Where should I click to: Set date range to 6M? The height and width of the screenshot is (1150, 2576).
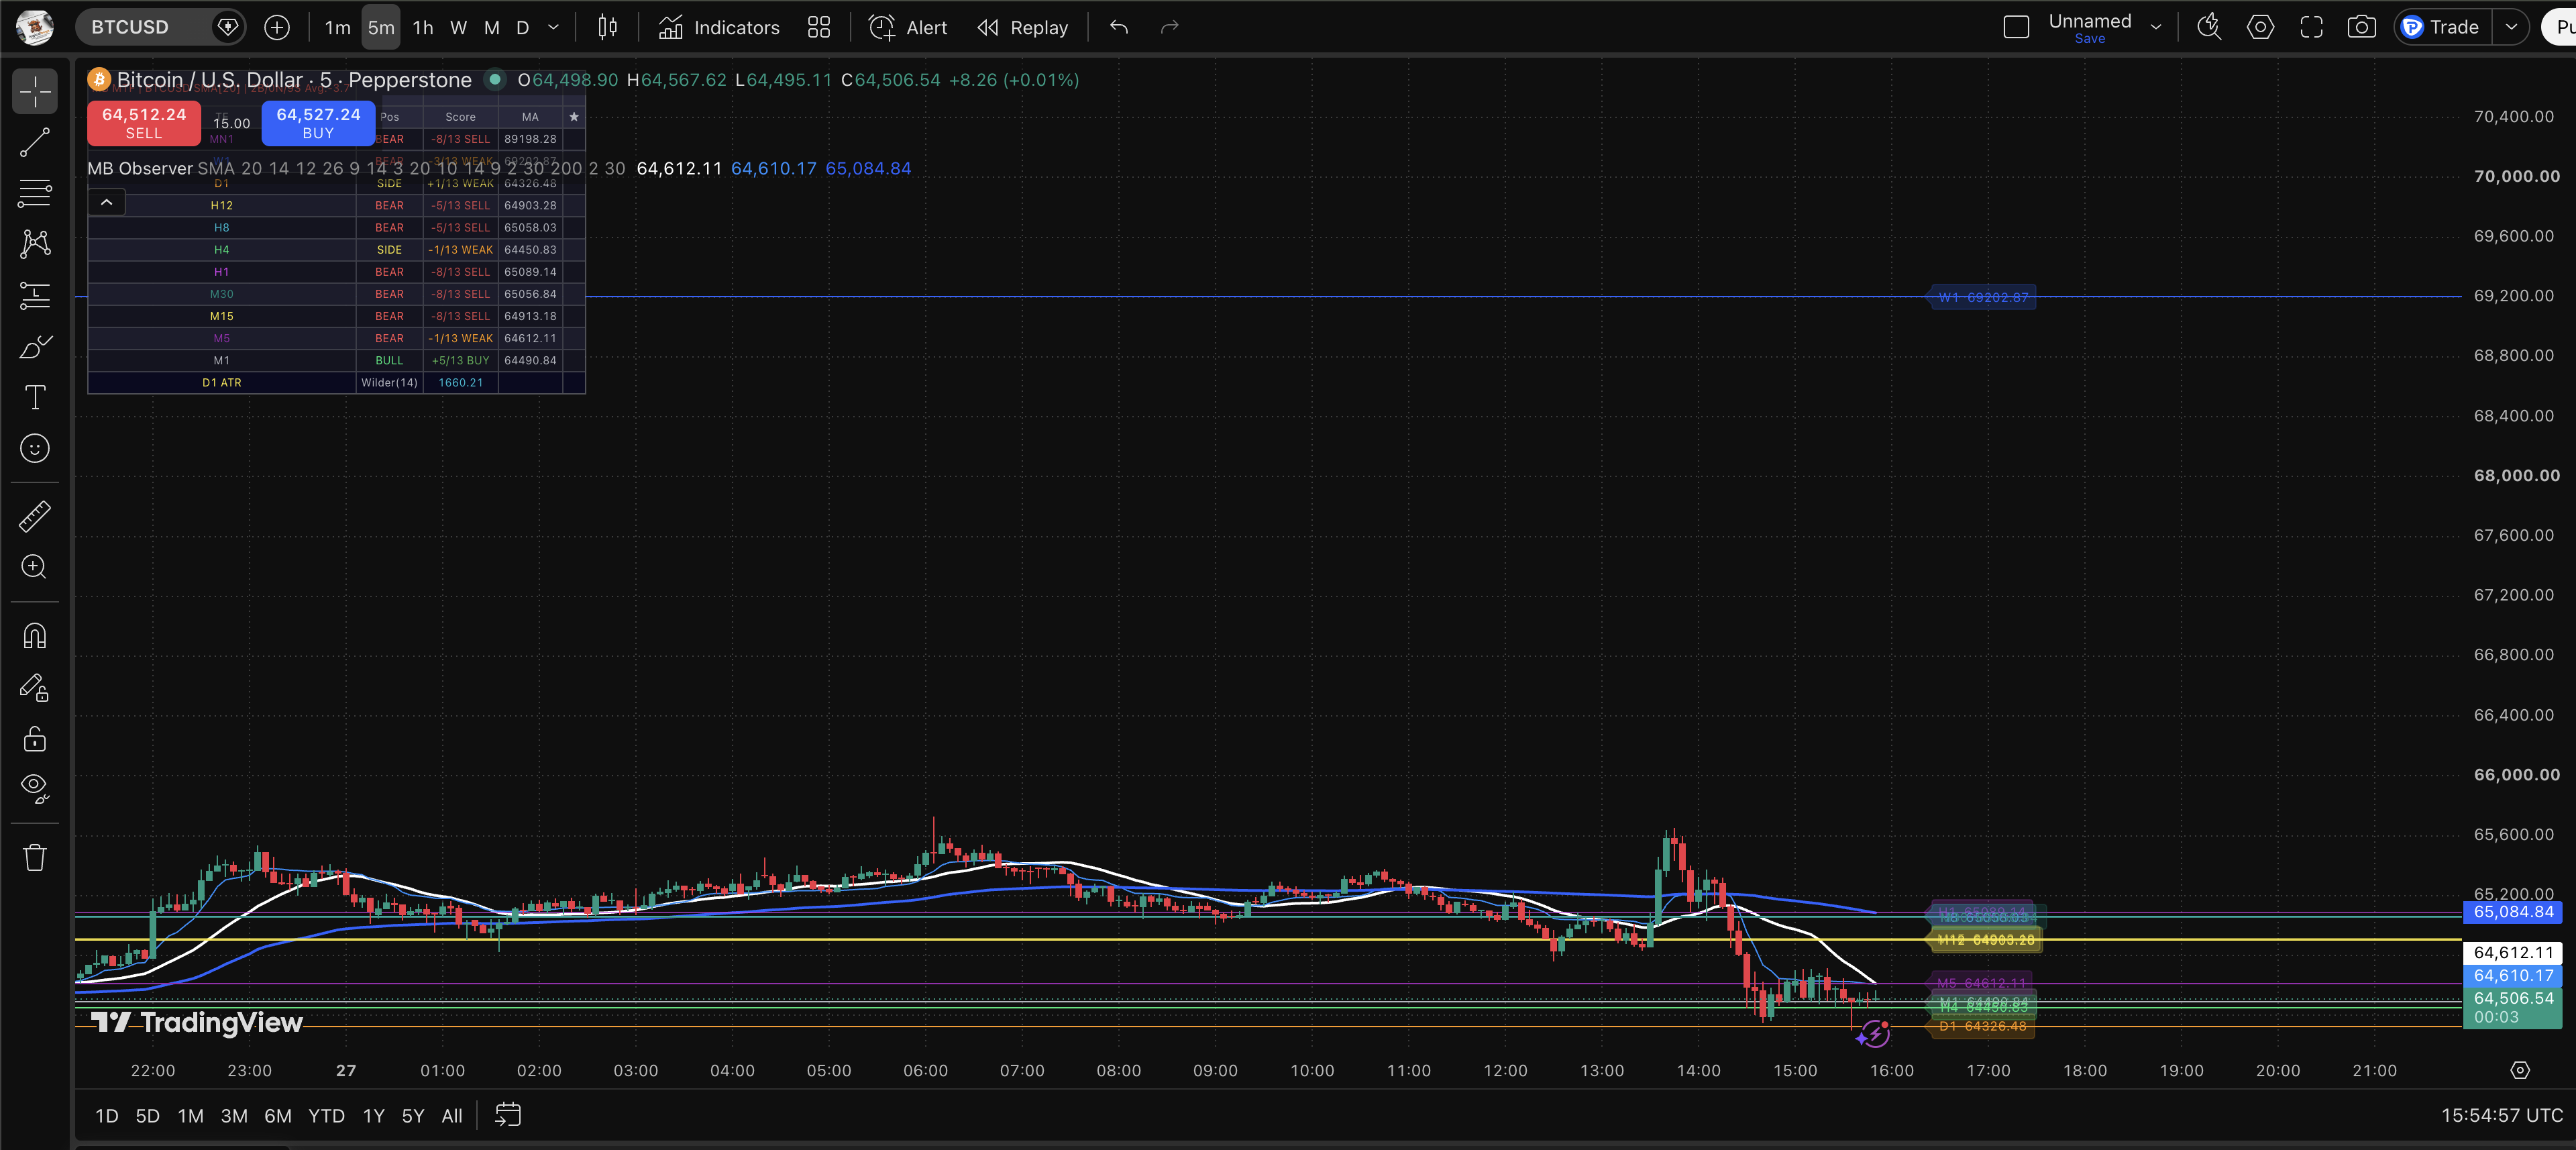(278, 1116)
